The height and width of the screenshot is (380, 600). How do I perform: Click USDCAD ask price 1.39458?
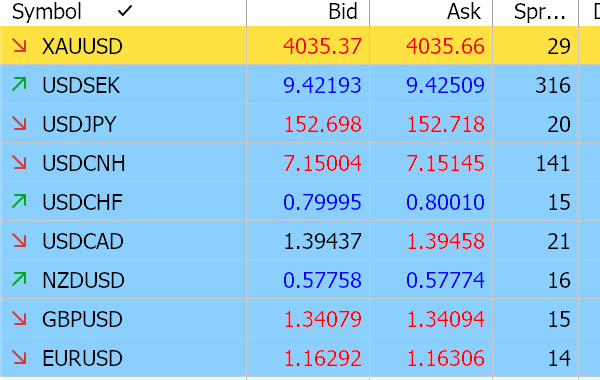pyautogui.click(x=445, y=241)
